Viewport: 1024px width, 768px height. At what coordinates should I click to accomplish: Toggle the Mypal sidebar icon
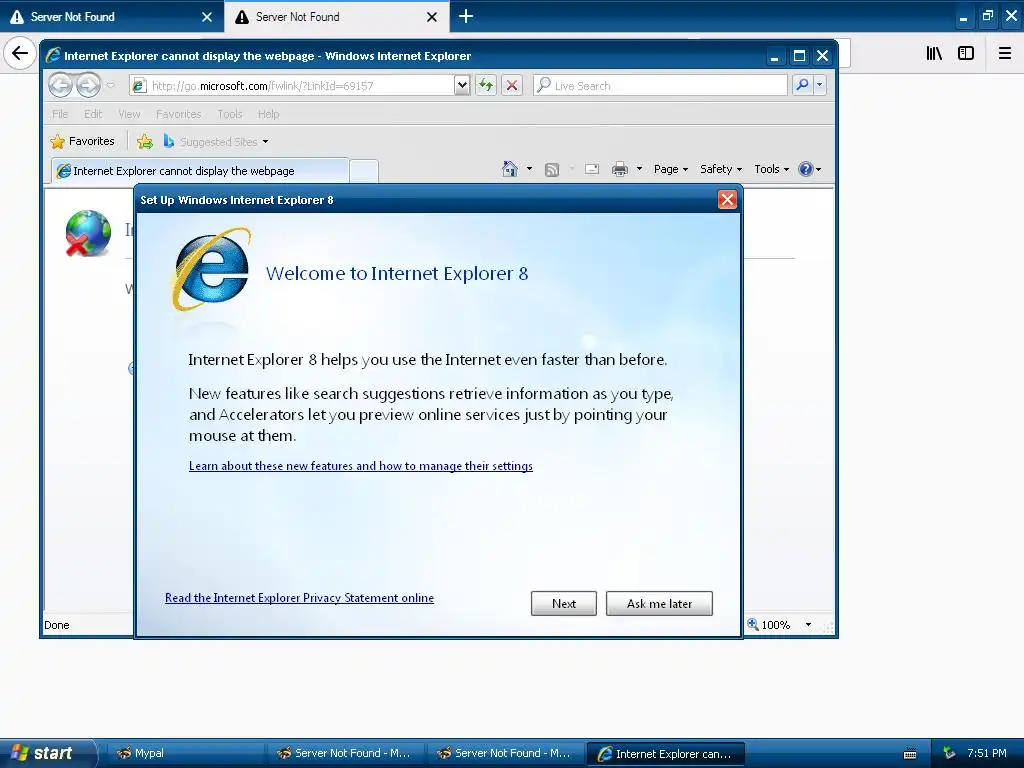coord(966,53)
